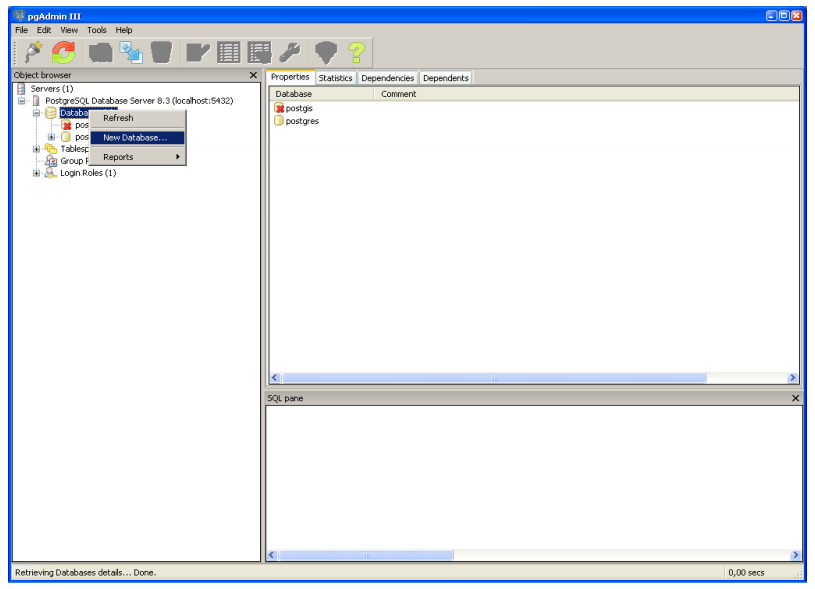This screenshot has width=815, height=589.
Task: Close the Object browser panel
Action: [x=253, y=75]
